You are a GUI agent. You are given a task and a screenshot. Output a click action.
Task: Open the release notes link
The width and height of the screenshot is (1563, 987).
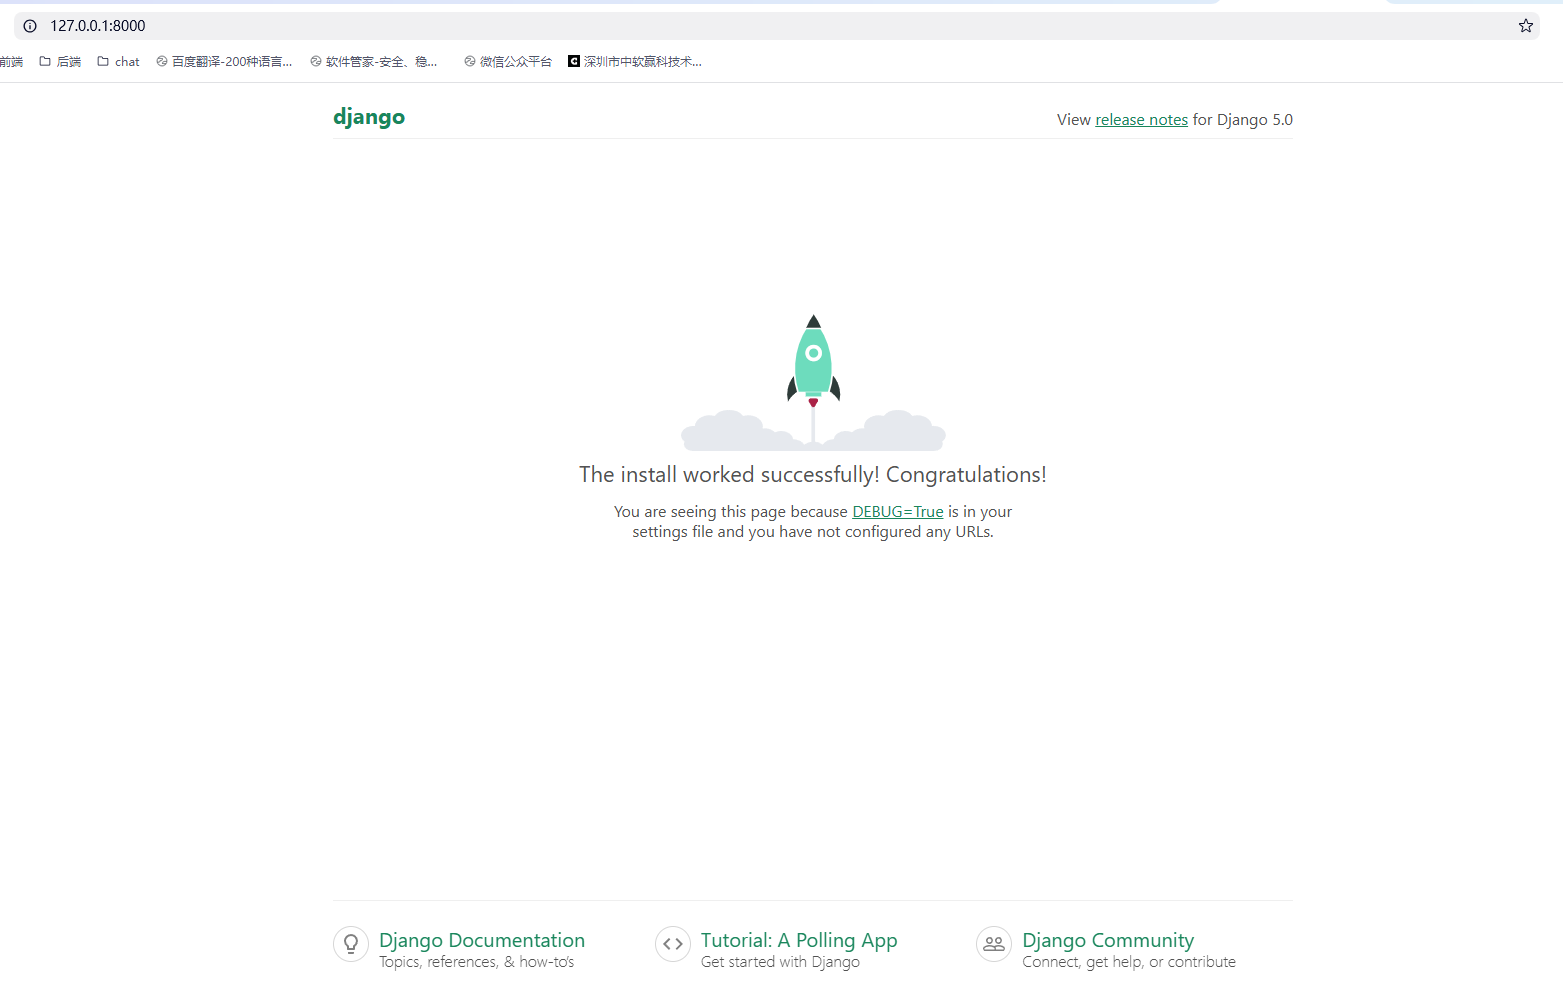point(1141,119)
